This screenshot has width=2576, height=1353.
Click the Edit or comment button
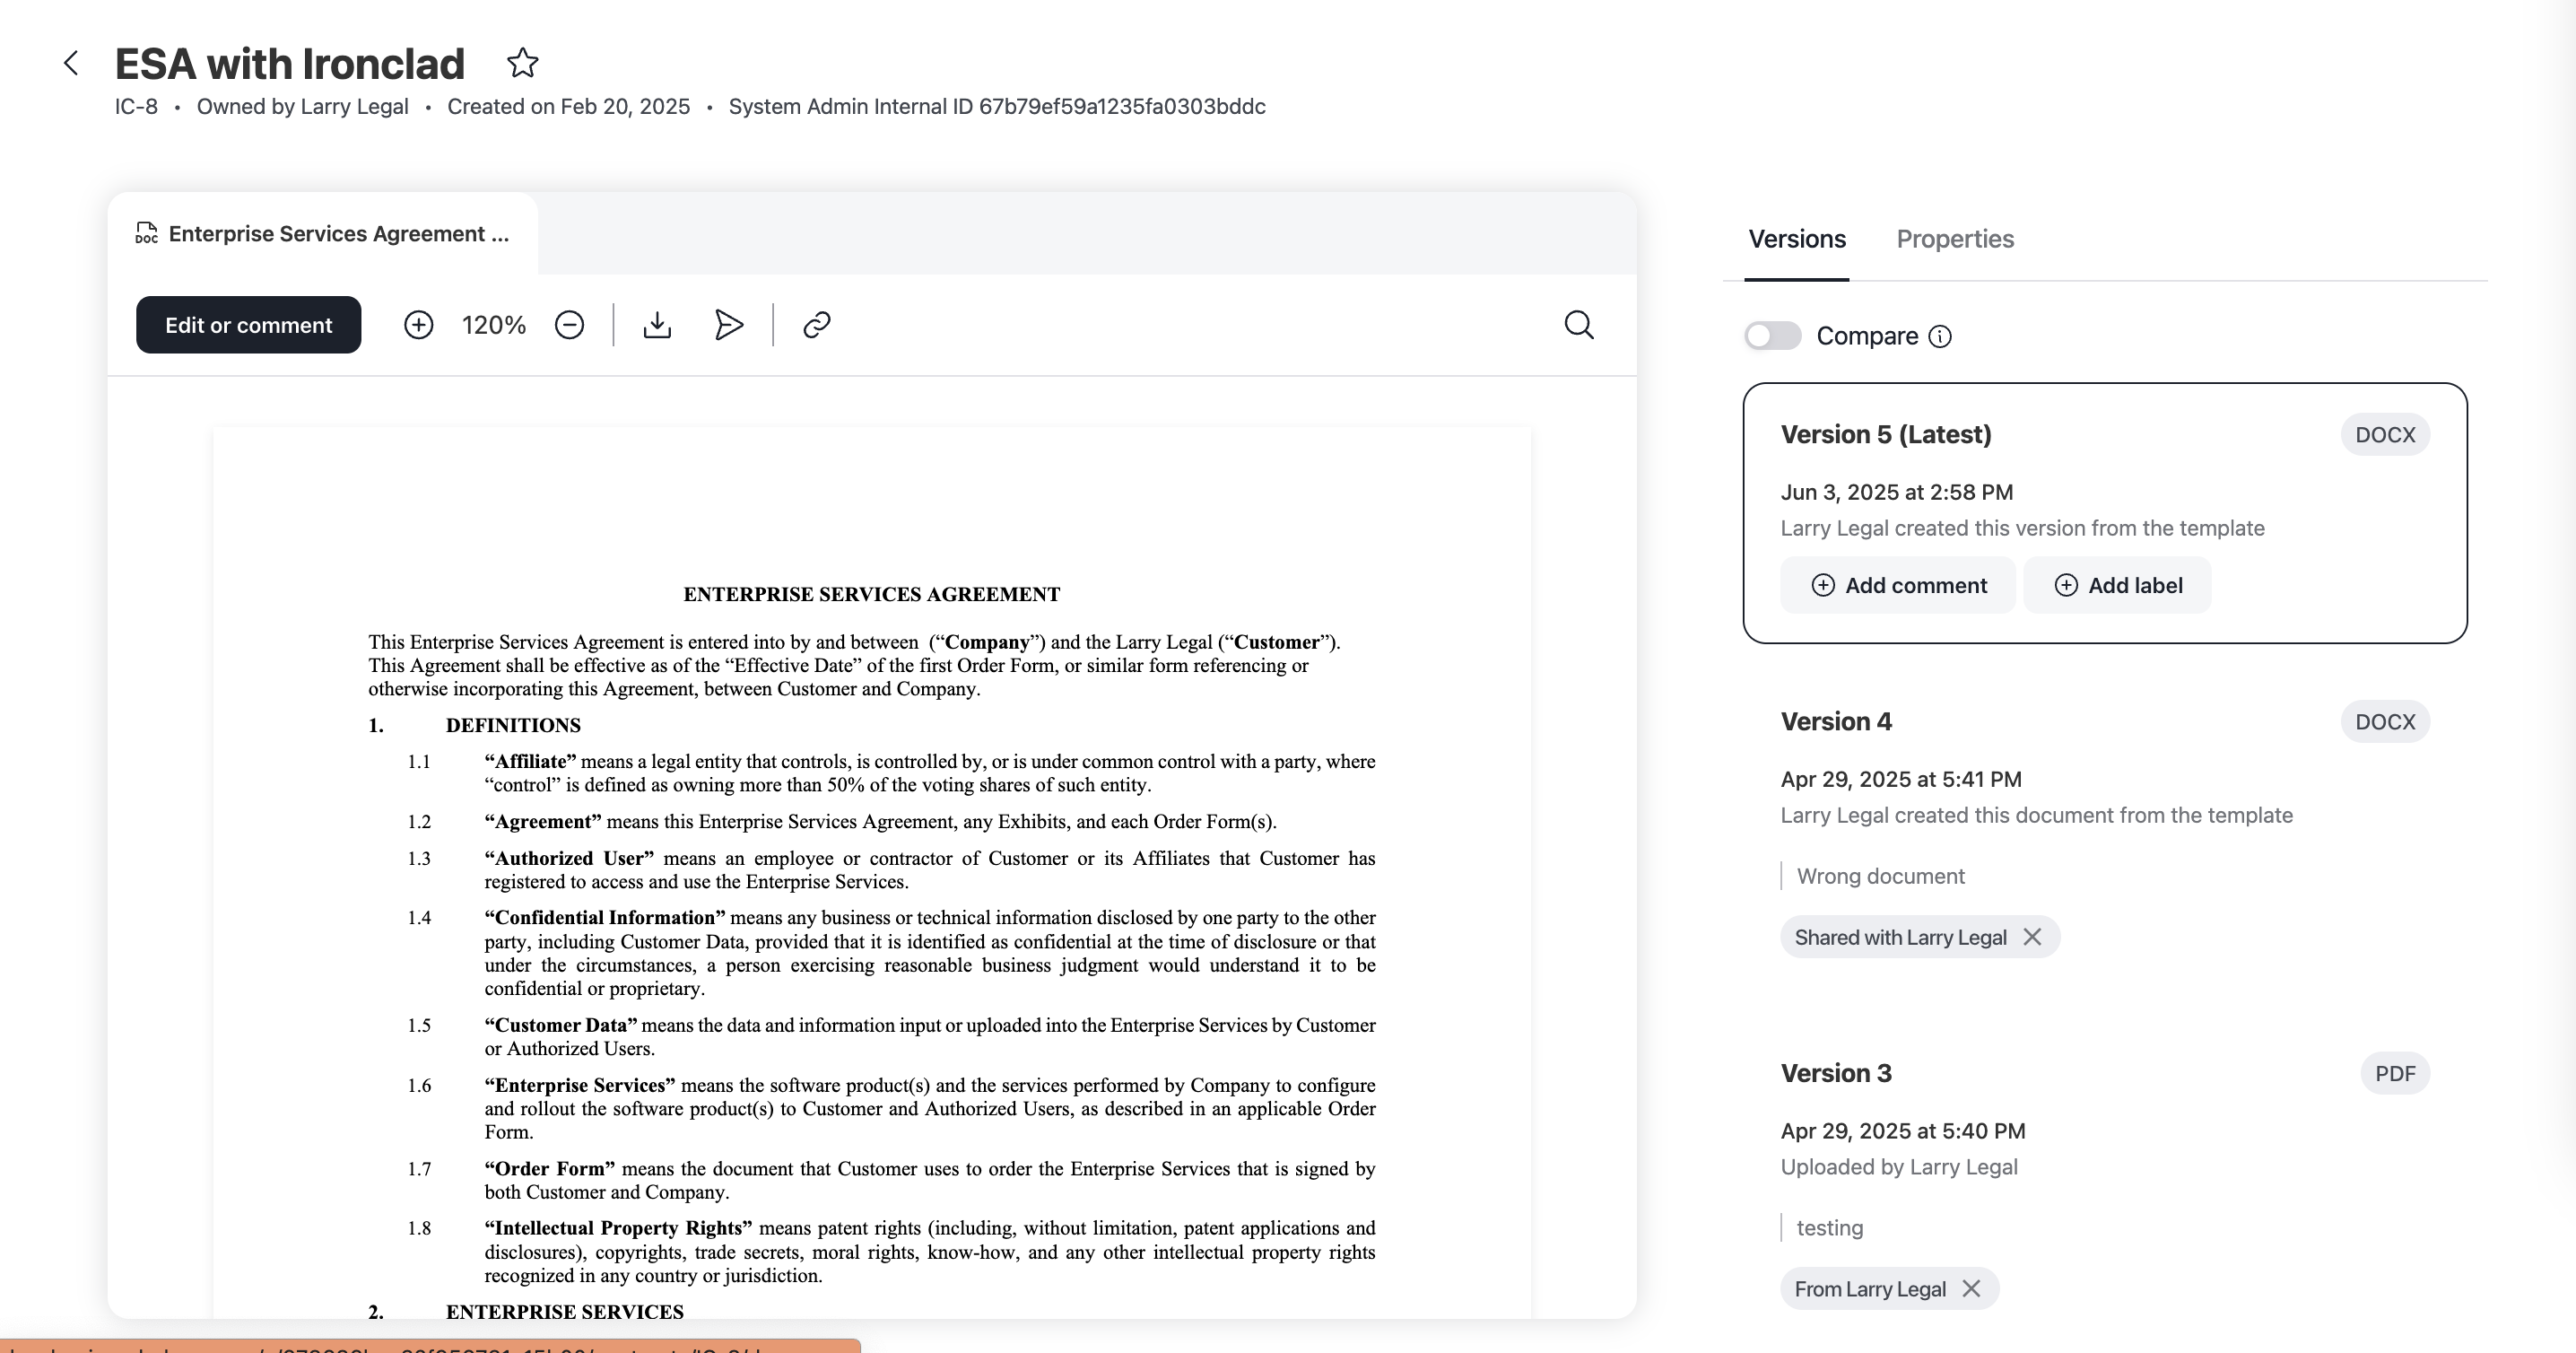click(x=248, y=325)
